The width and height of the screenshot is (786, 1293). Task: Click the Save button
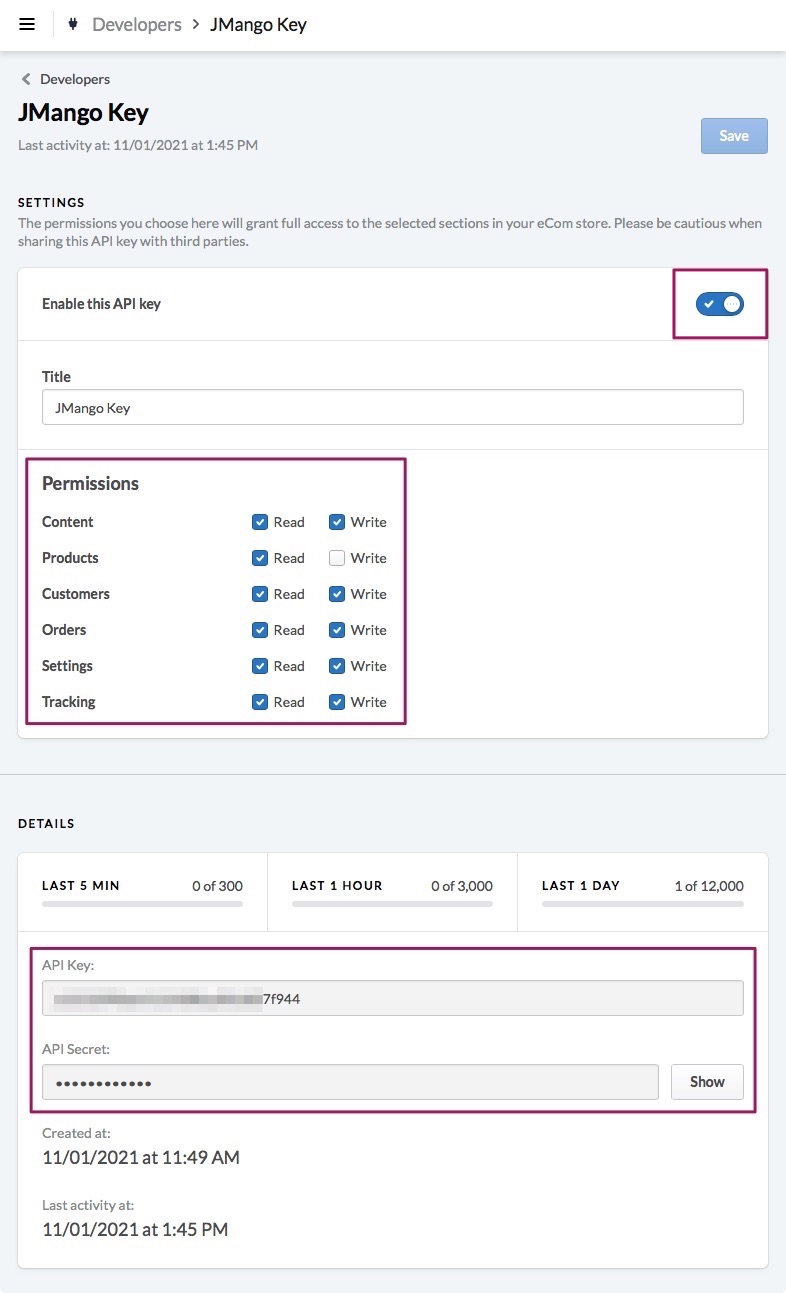click(x=733, y=136)
